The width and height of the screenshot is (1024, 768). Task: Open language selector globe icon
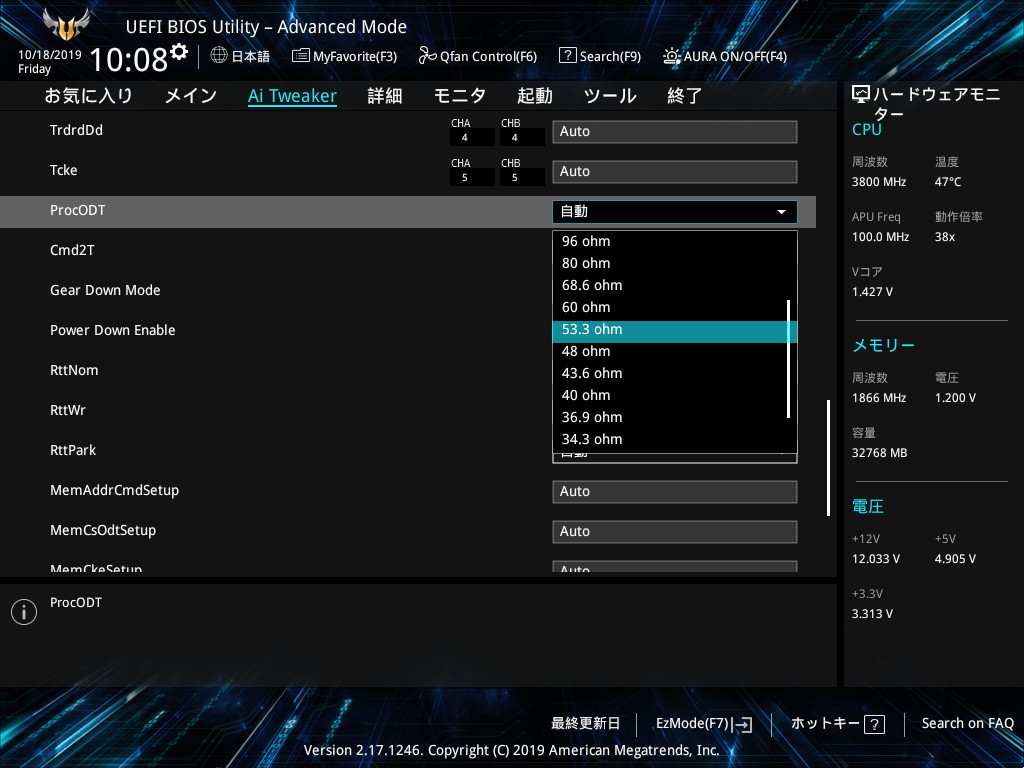pos(219,56)
